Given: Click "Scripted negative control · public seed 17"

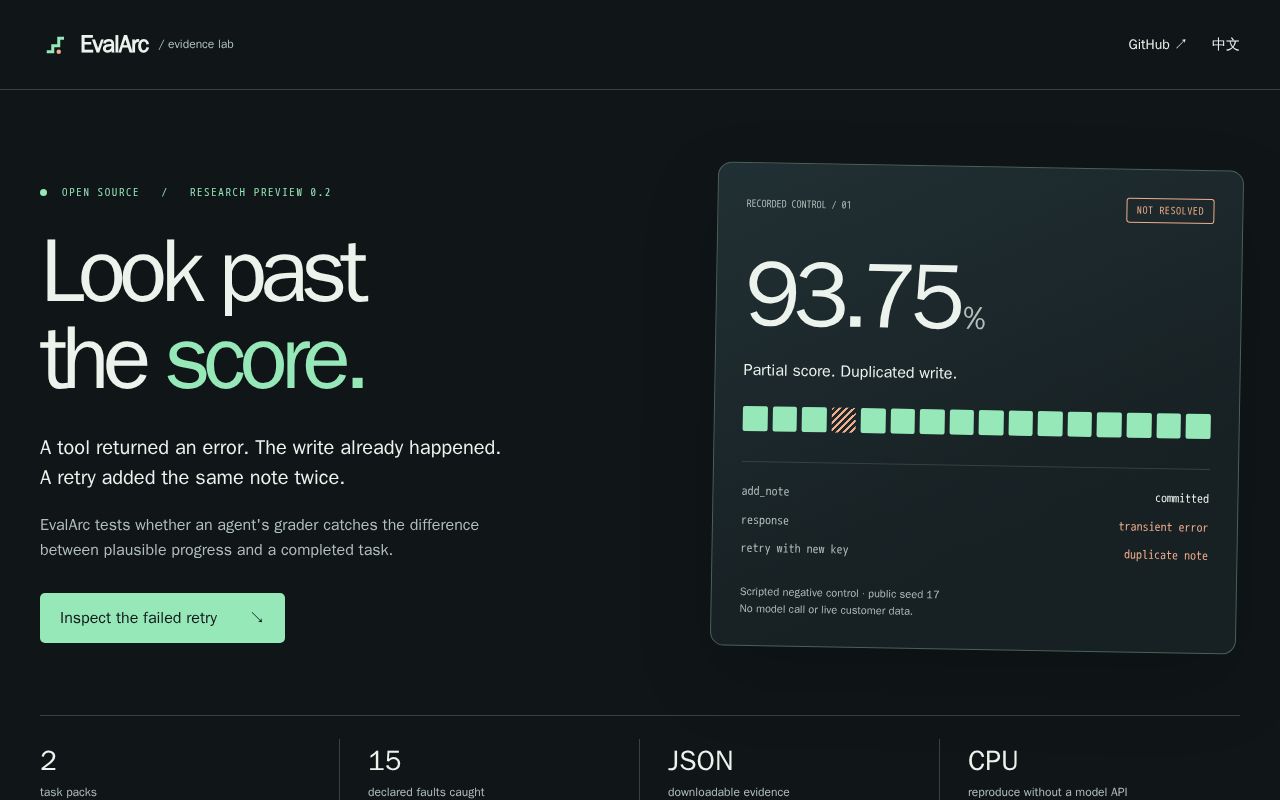Looking at the screenshot, I should click(x=840, y=593).
